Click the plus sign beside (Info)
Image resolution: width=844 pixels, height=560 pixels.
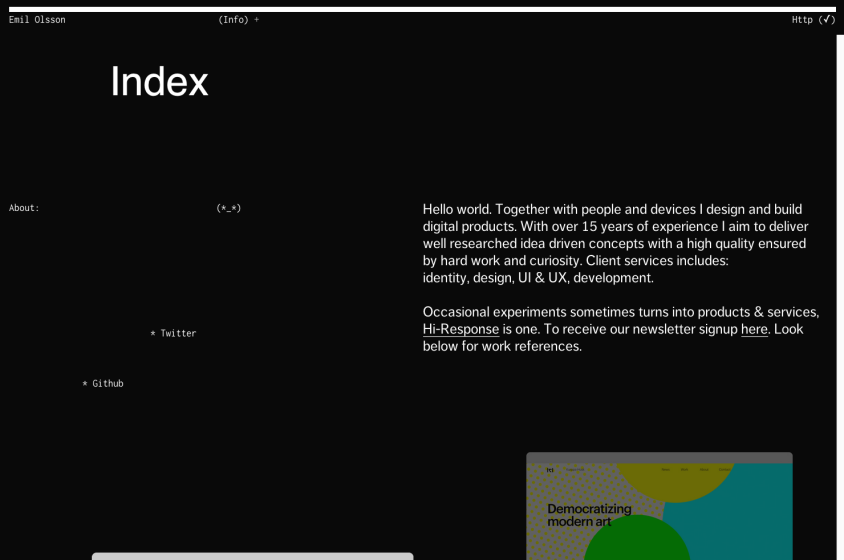(x=256, y=20)
